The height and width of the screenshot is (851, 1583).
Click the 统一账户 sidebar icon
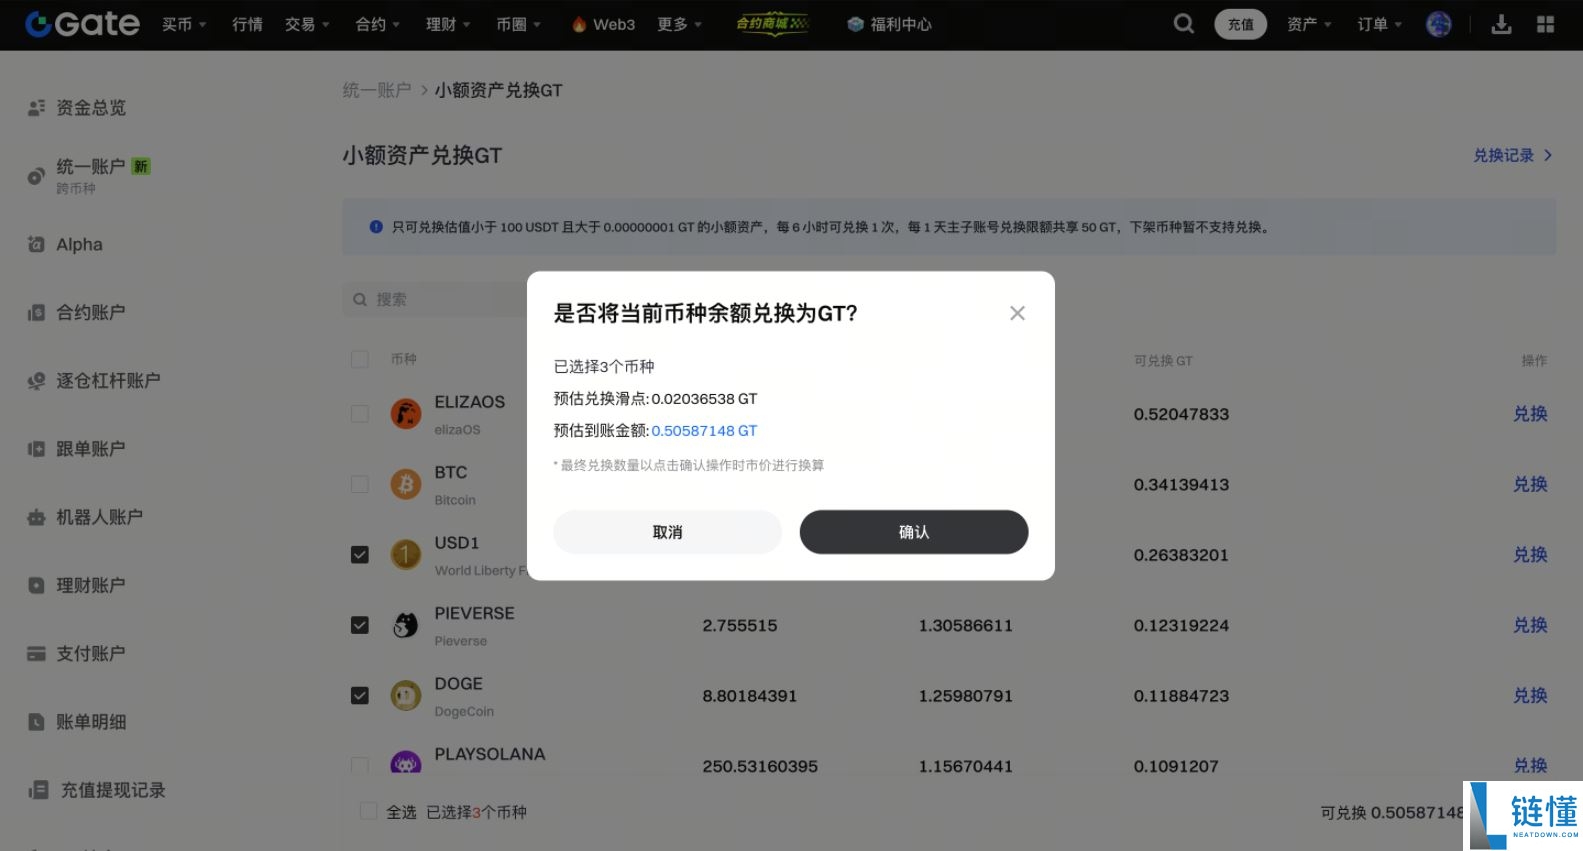tap(36, 176)
